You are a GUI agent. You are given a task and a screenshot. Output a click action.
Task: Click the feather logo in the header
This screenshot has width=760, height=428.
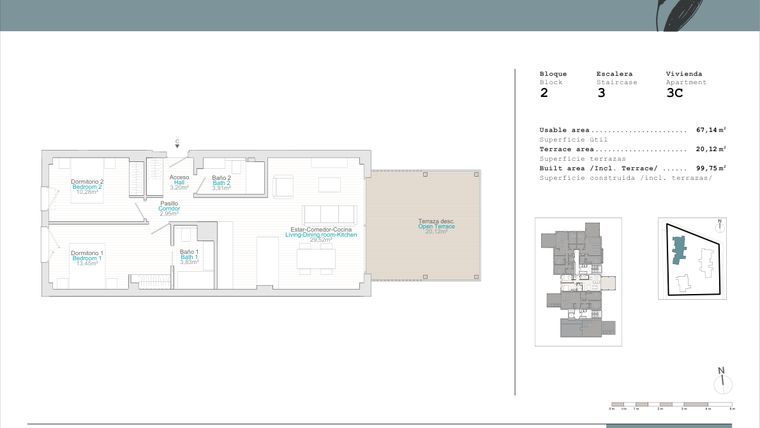(679, 16)
